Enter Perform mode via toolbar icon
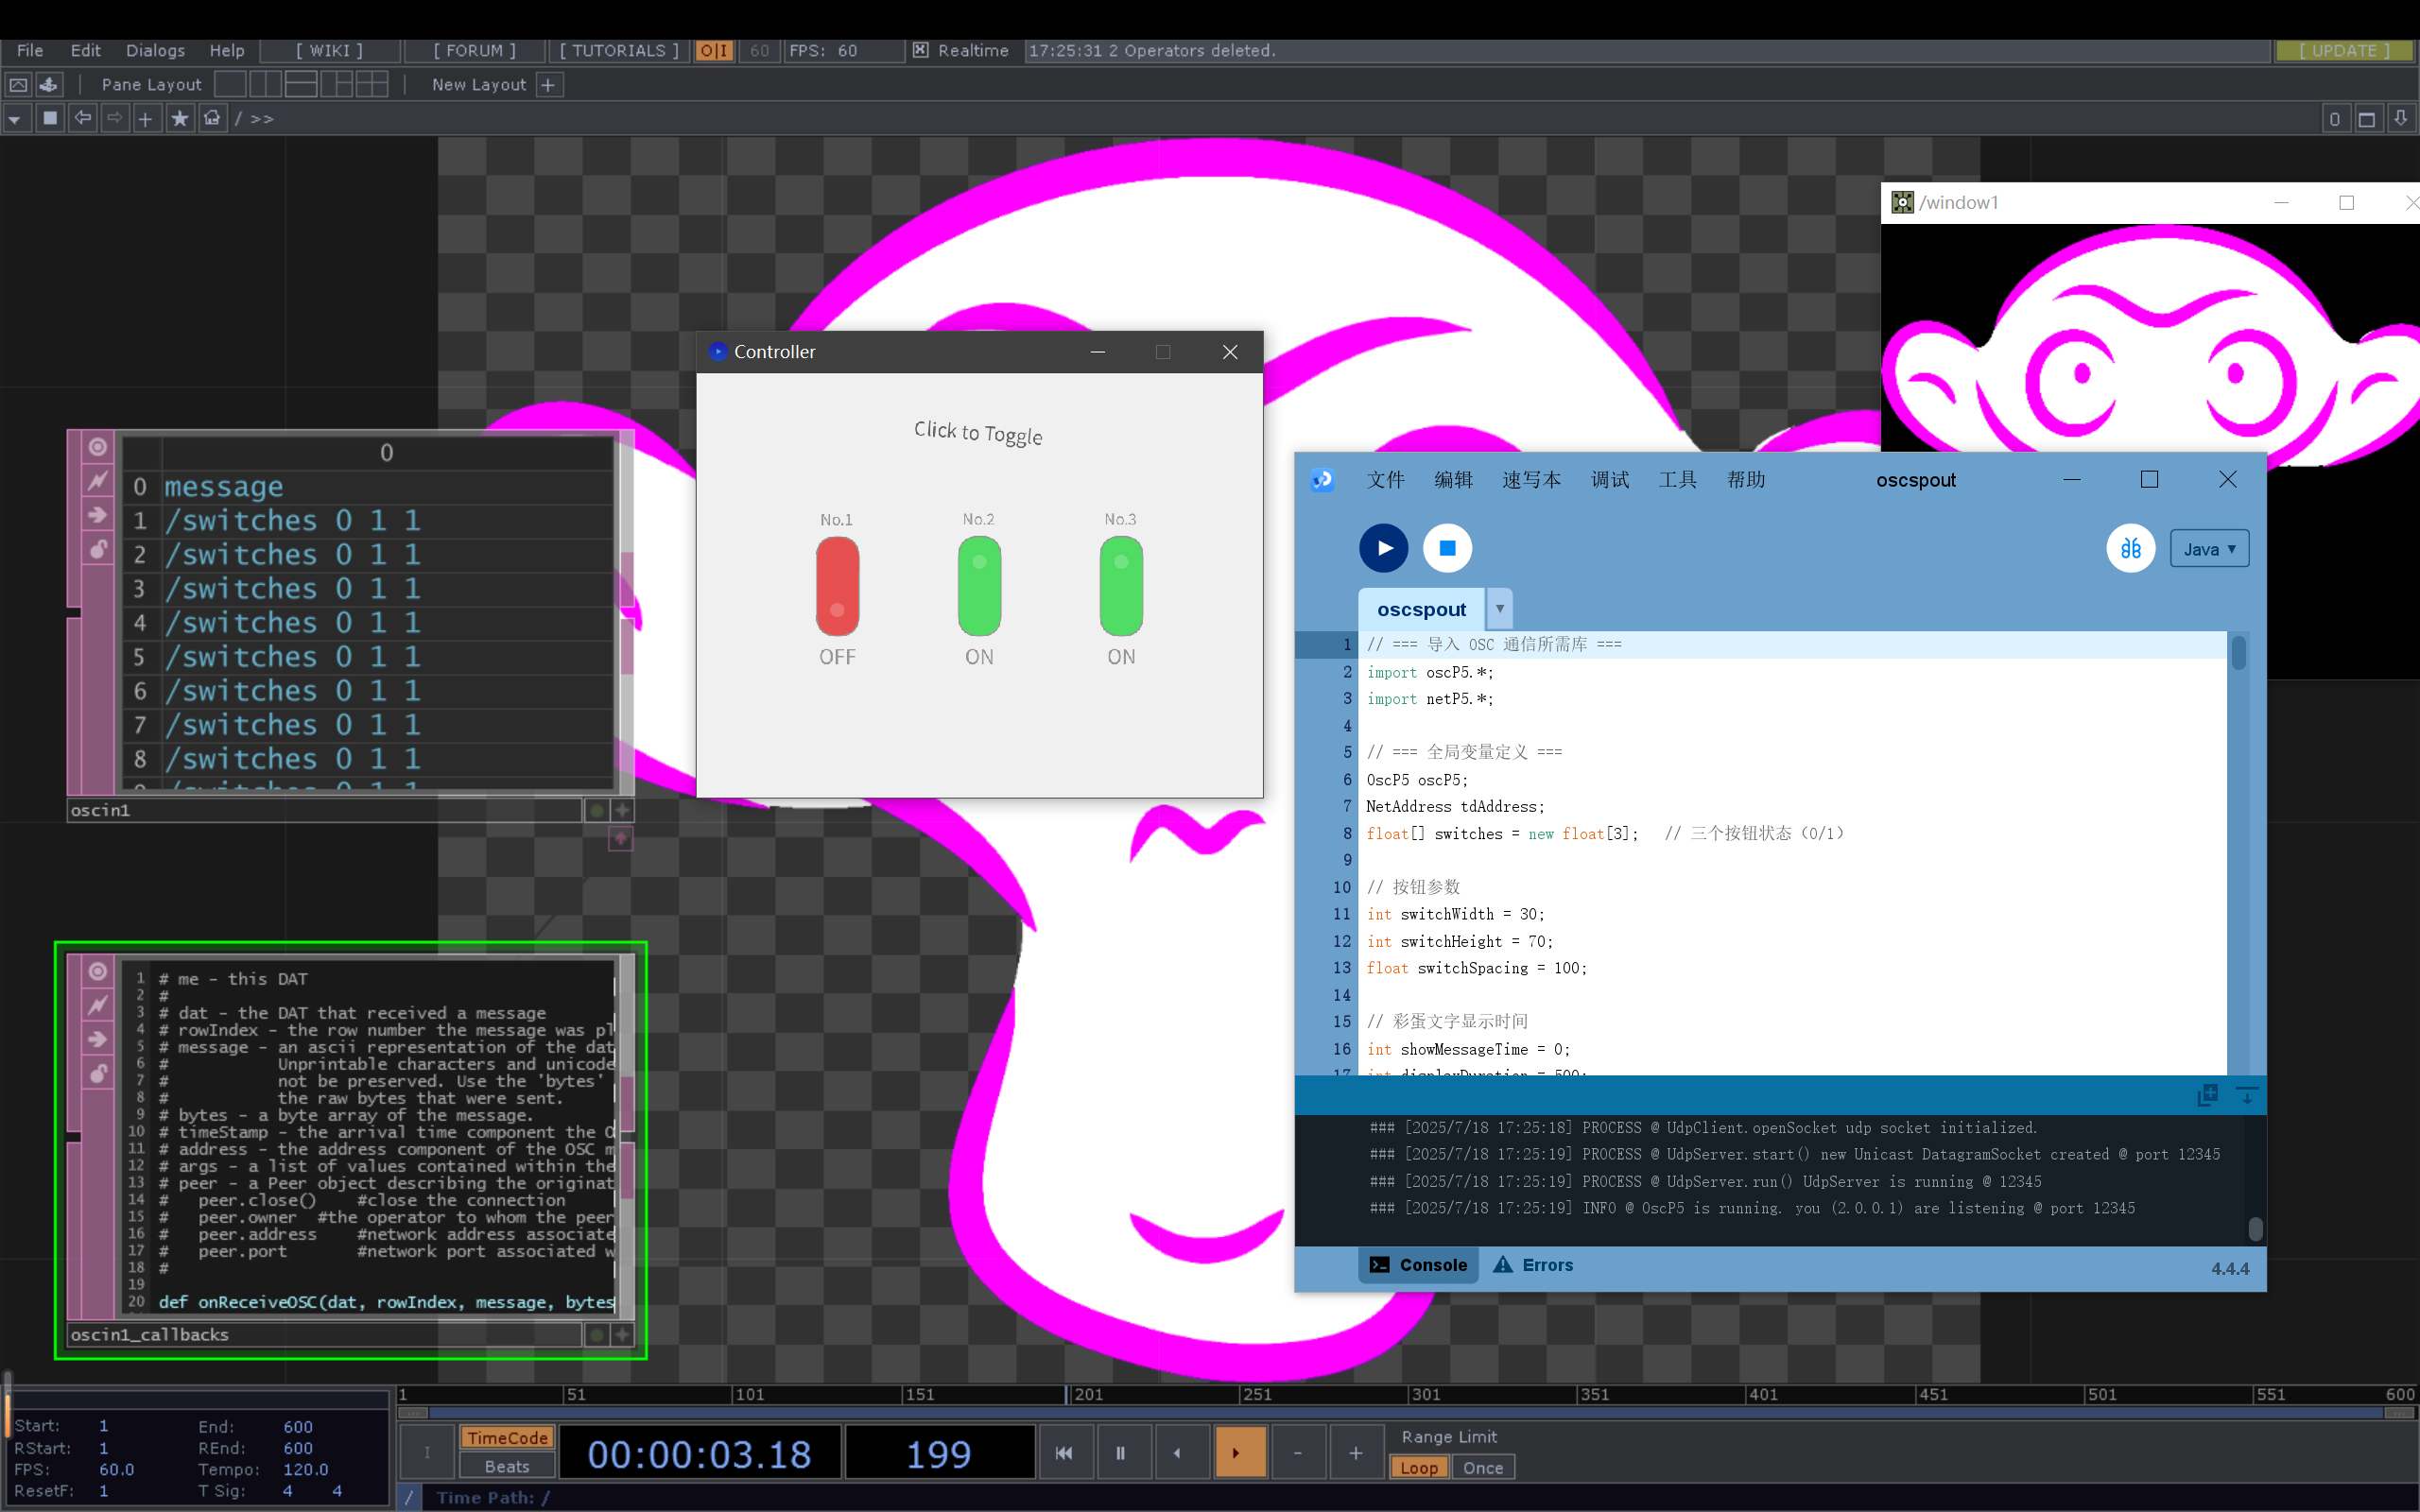The width and height of the screenshot is (2420, 1512). 18,85
